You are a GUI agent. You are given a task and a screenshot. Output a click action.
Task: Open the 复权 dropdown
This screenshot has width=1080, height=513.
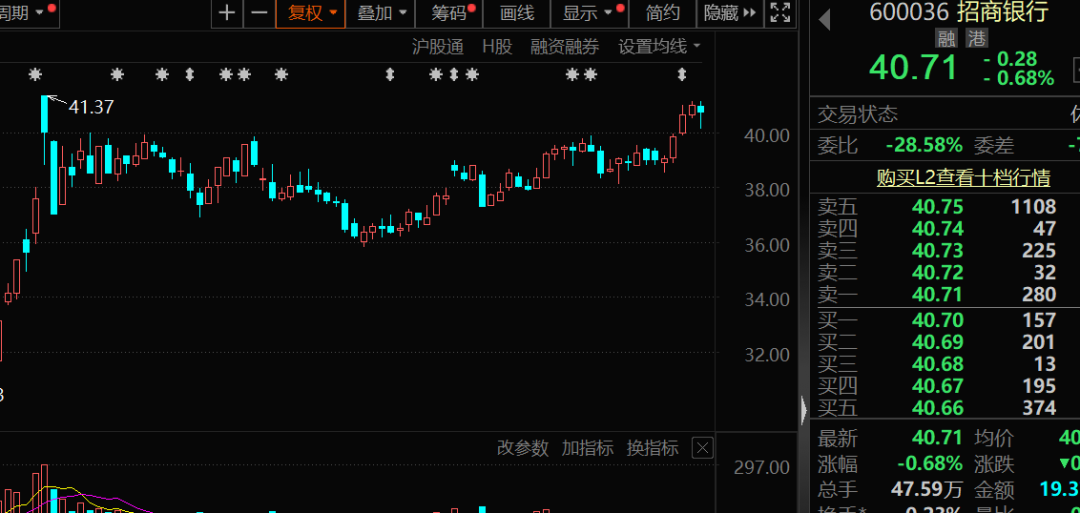pyautogui.click(x=310, y=13)
